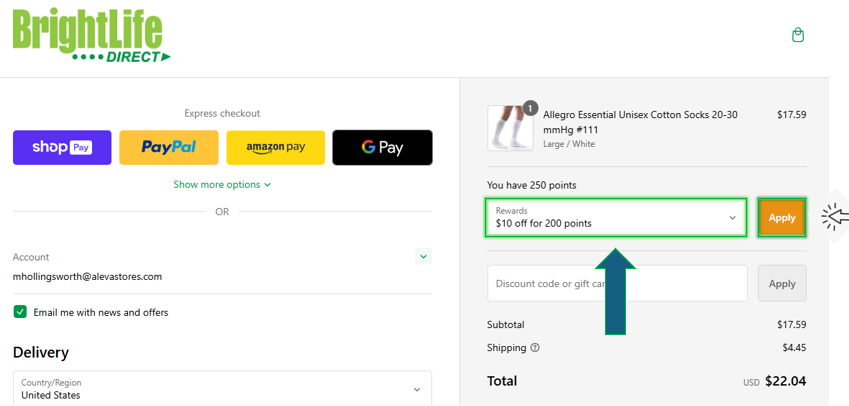Click the shipping info question mark icon
The height and width of the screenshot is (406, 849).
coord(535,348)
